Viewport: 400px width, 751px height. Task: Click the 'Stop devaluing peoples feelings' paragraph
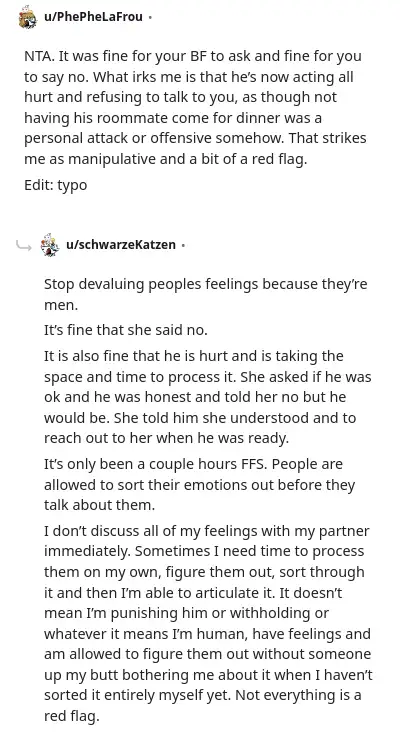coord(206,295)
